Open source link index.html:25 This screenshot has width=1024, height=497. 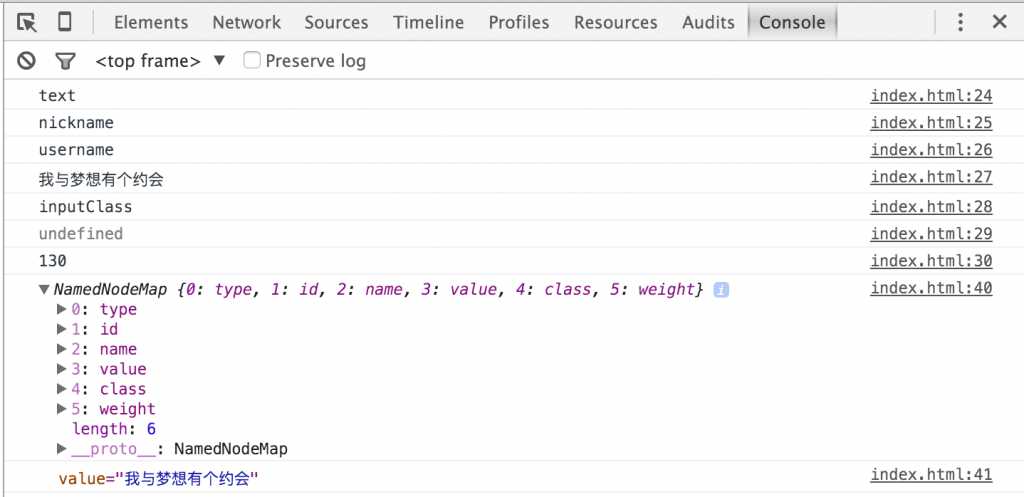click(931, 123)
